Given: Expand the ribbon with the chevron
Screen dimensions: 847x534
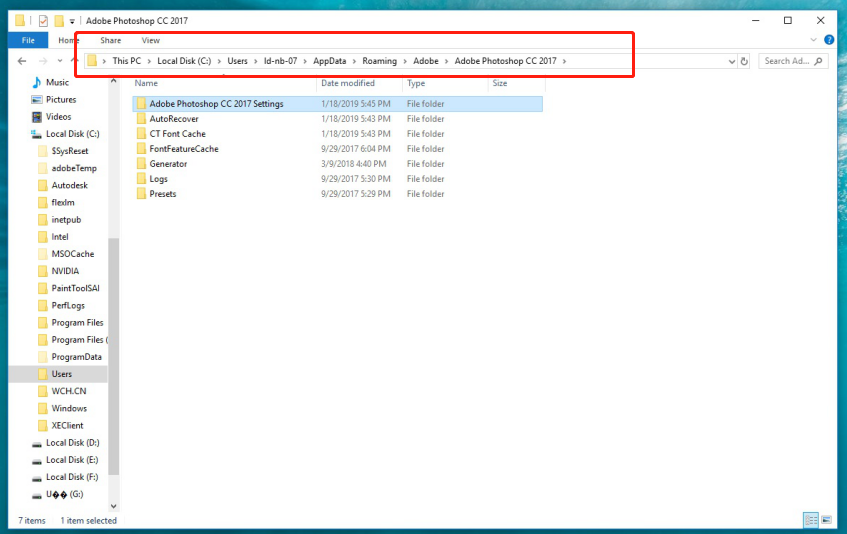Looking at the screenshot, I should point(814,40).
